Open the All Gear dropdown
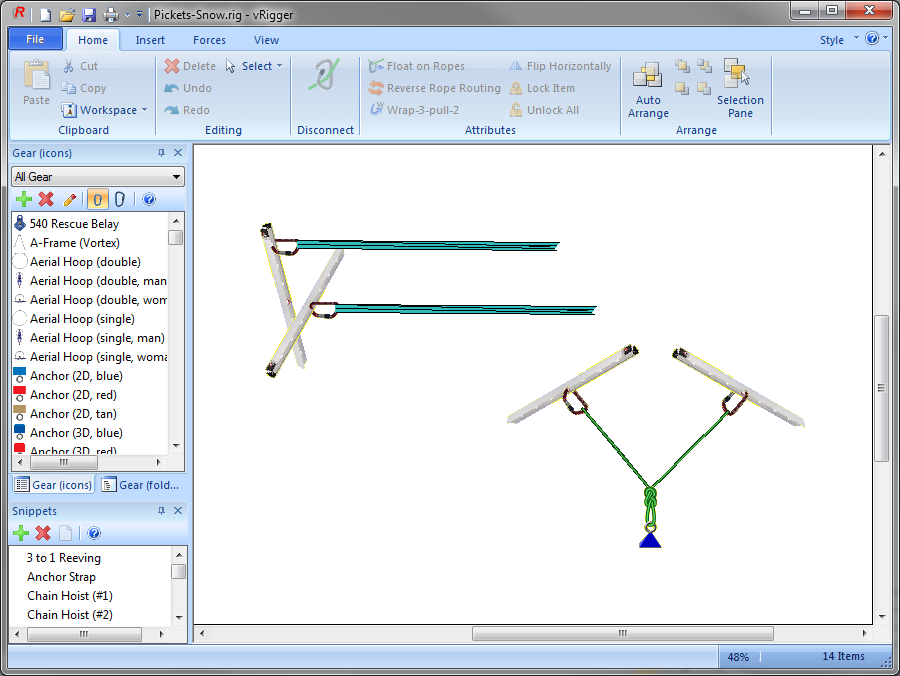This screenshot has width=900, height=676. click(98, 177)
